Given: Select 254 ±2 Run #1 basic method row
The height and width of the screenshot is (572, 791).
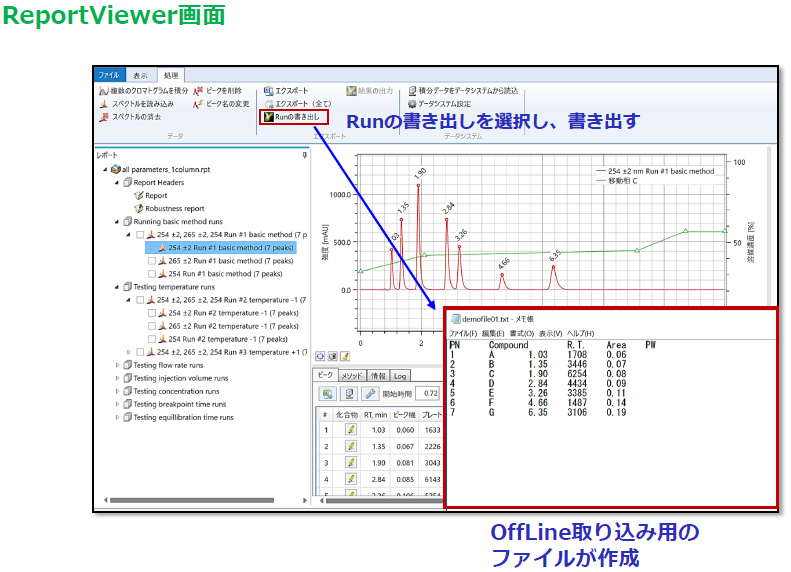Looking at the screenshot, I should 220,248.
